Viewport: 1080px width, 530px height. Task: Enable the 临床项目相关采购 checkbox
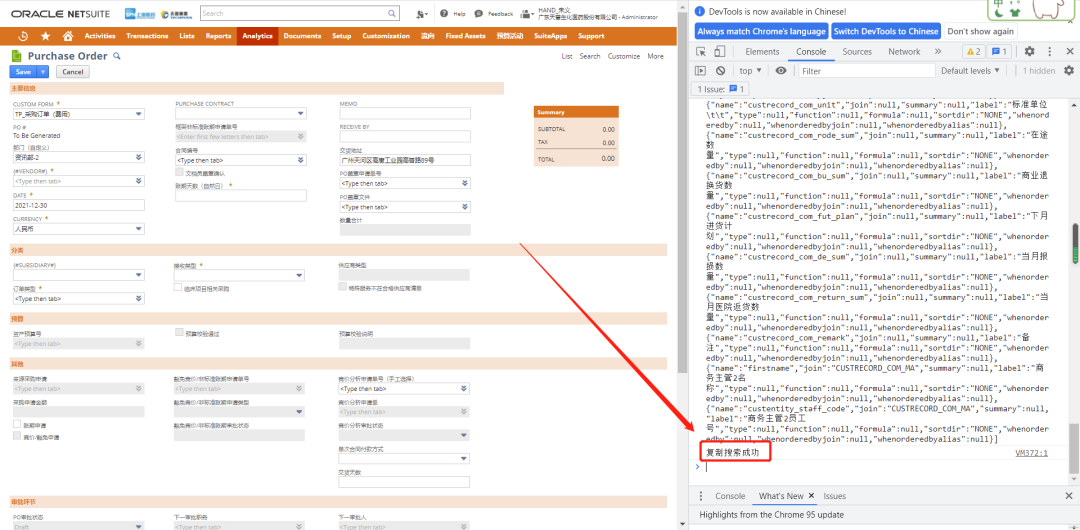tap(178, 287)
